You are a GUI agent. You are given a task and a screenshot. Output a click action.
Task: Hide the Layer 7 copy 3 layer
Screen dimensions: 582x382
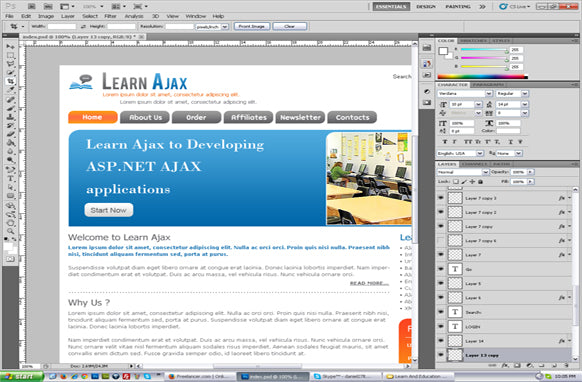coord(441,198)
